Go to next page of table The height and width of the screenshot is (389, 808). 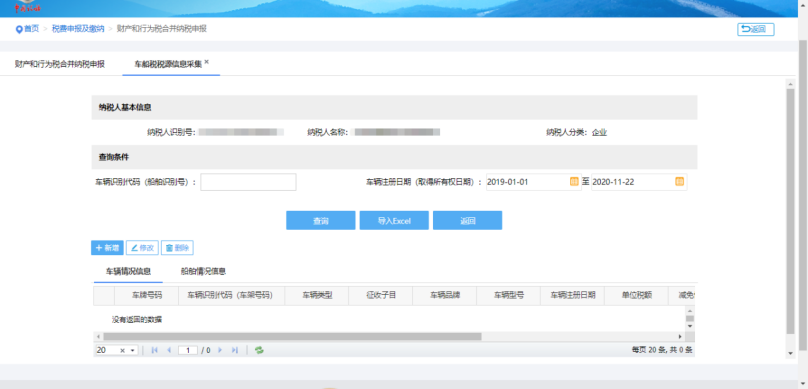pyautogui.click(x=220, y=350)
